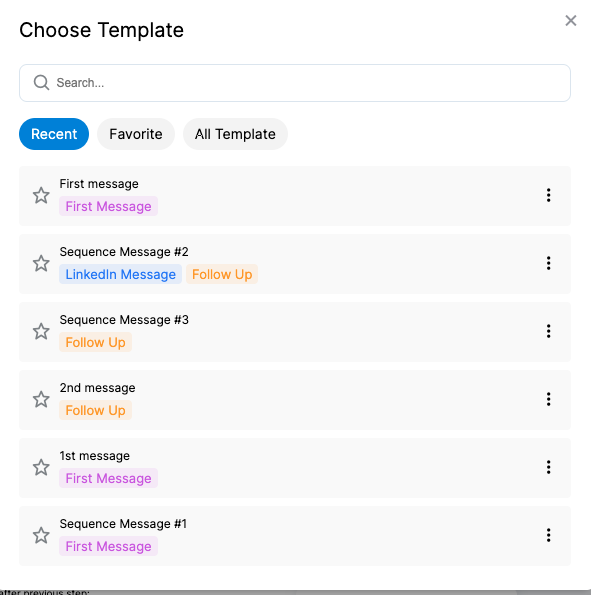Star the Sequence Message #2 template
Viewport: 591px width, 595px height.
pyautogui.click(x=41, y=263)
